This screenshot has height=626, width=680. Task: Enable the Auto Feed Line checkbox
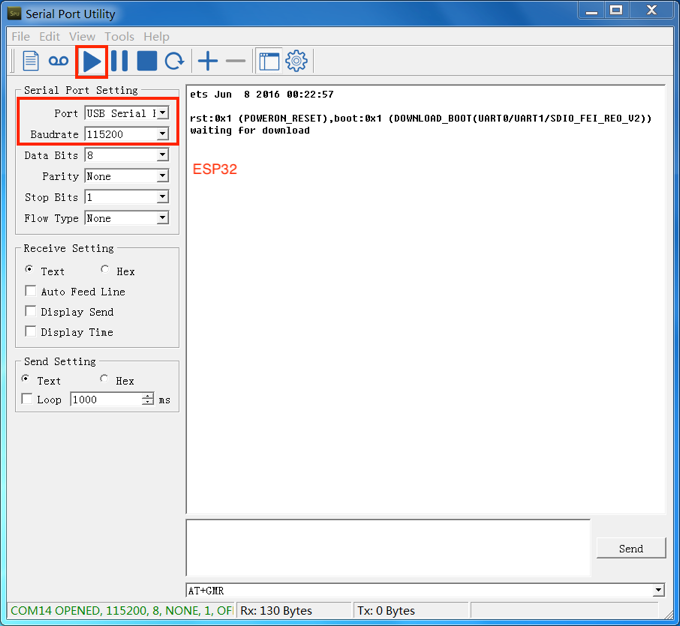(31, 291)
